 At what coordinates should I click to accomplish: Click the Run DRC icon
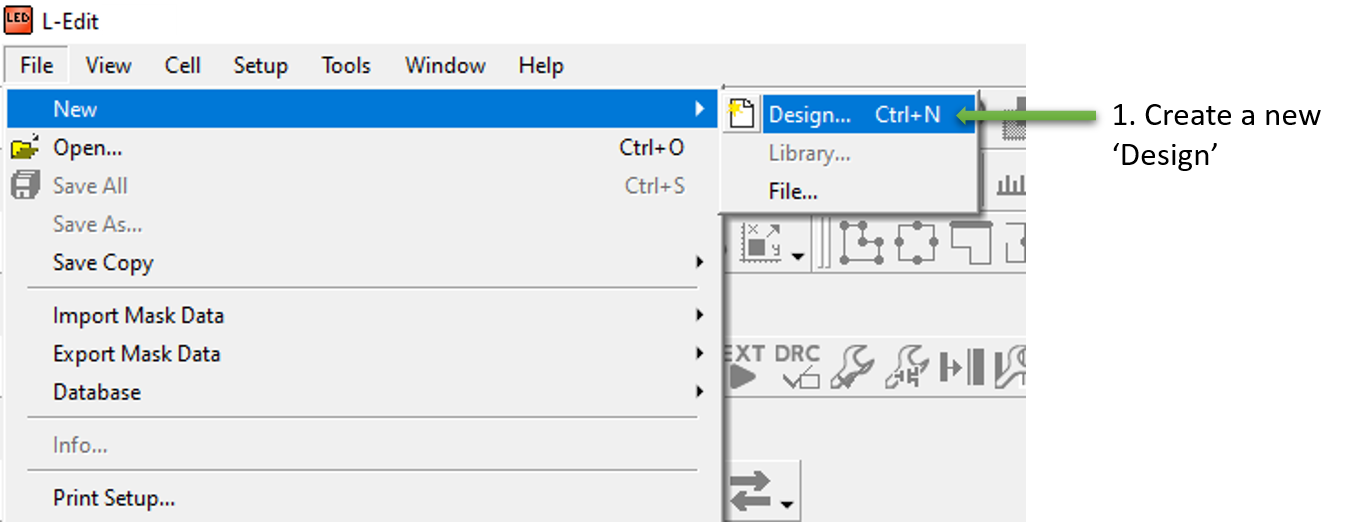[x=798, y=366]
